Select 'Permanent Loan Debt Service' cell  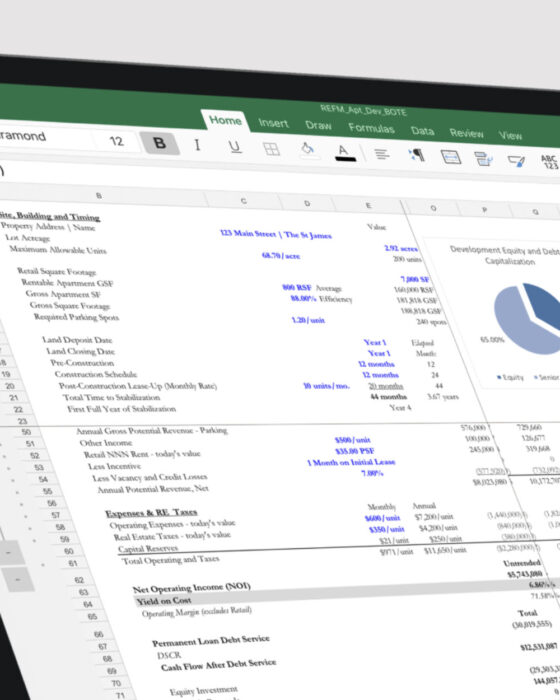tap(211, 641)
